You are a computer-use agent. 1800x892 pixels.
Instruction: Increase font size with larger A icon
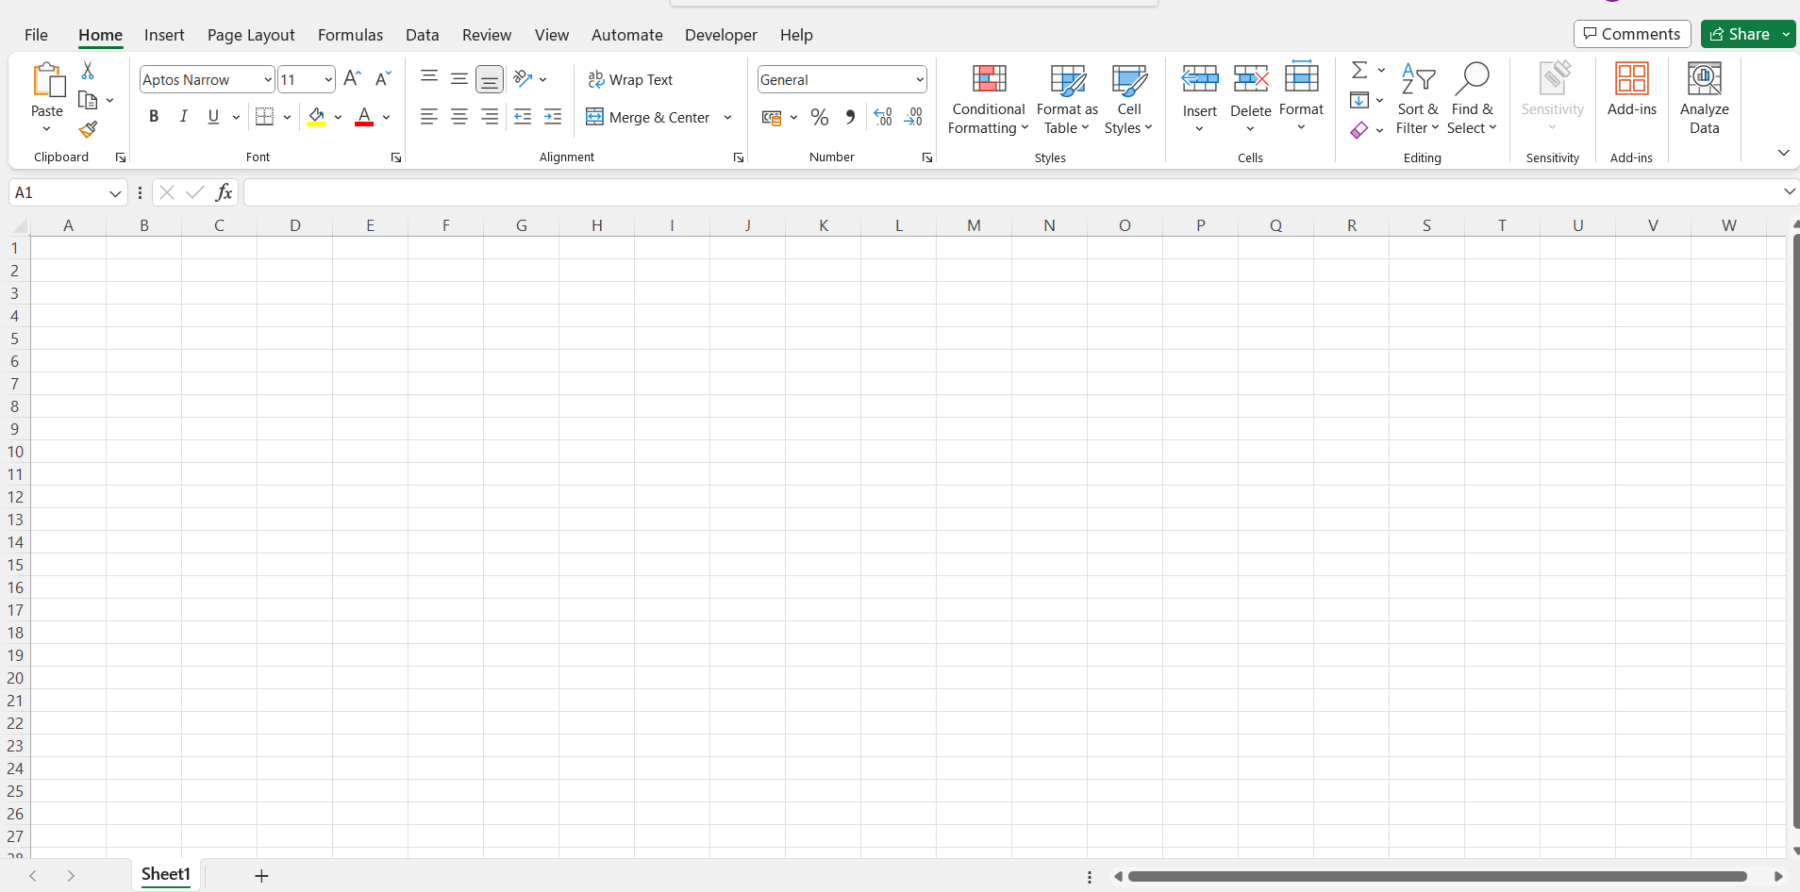tap(352, 79)
